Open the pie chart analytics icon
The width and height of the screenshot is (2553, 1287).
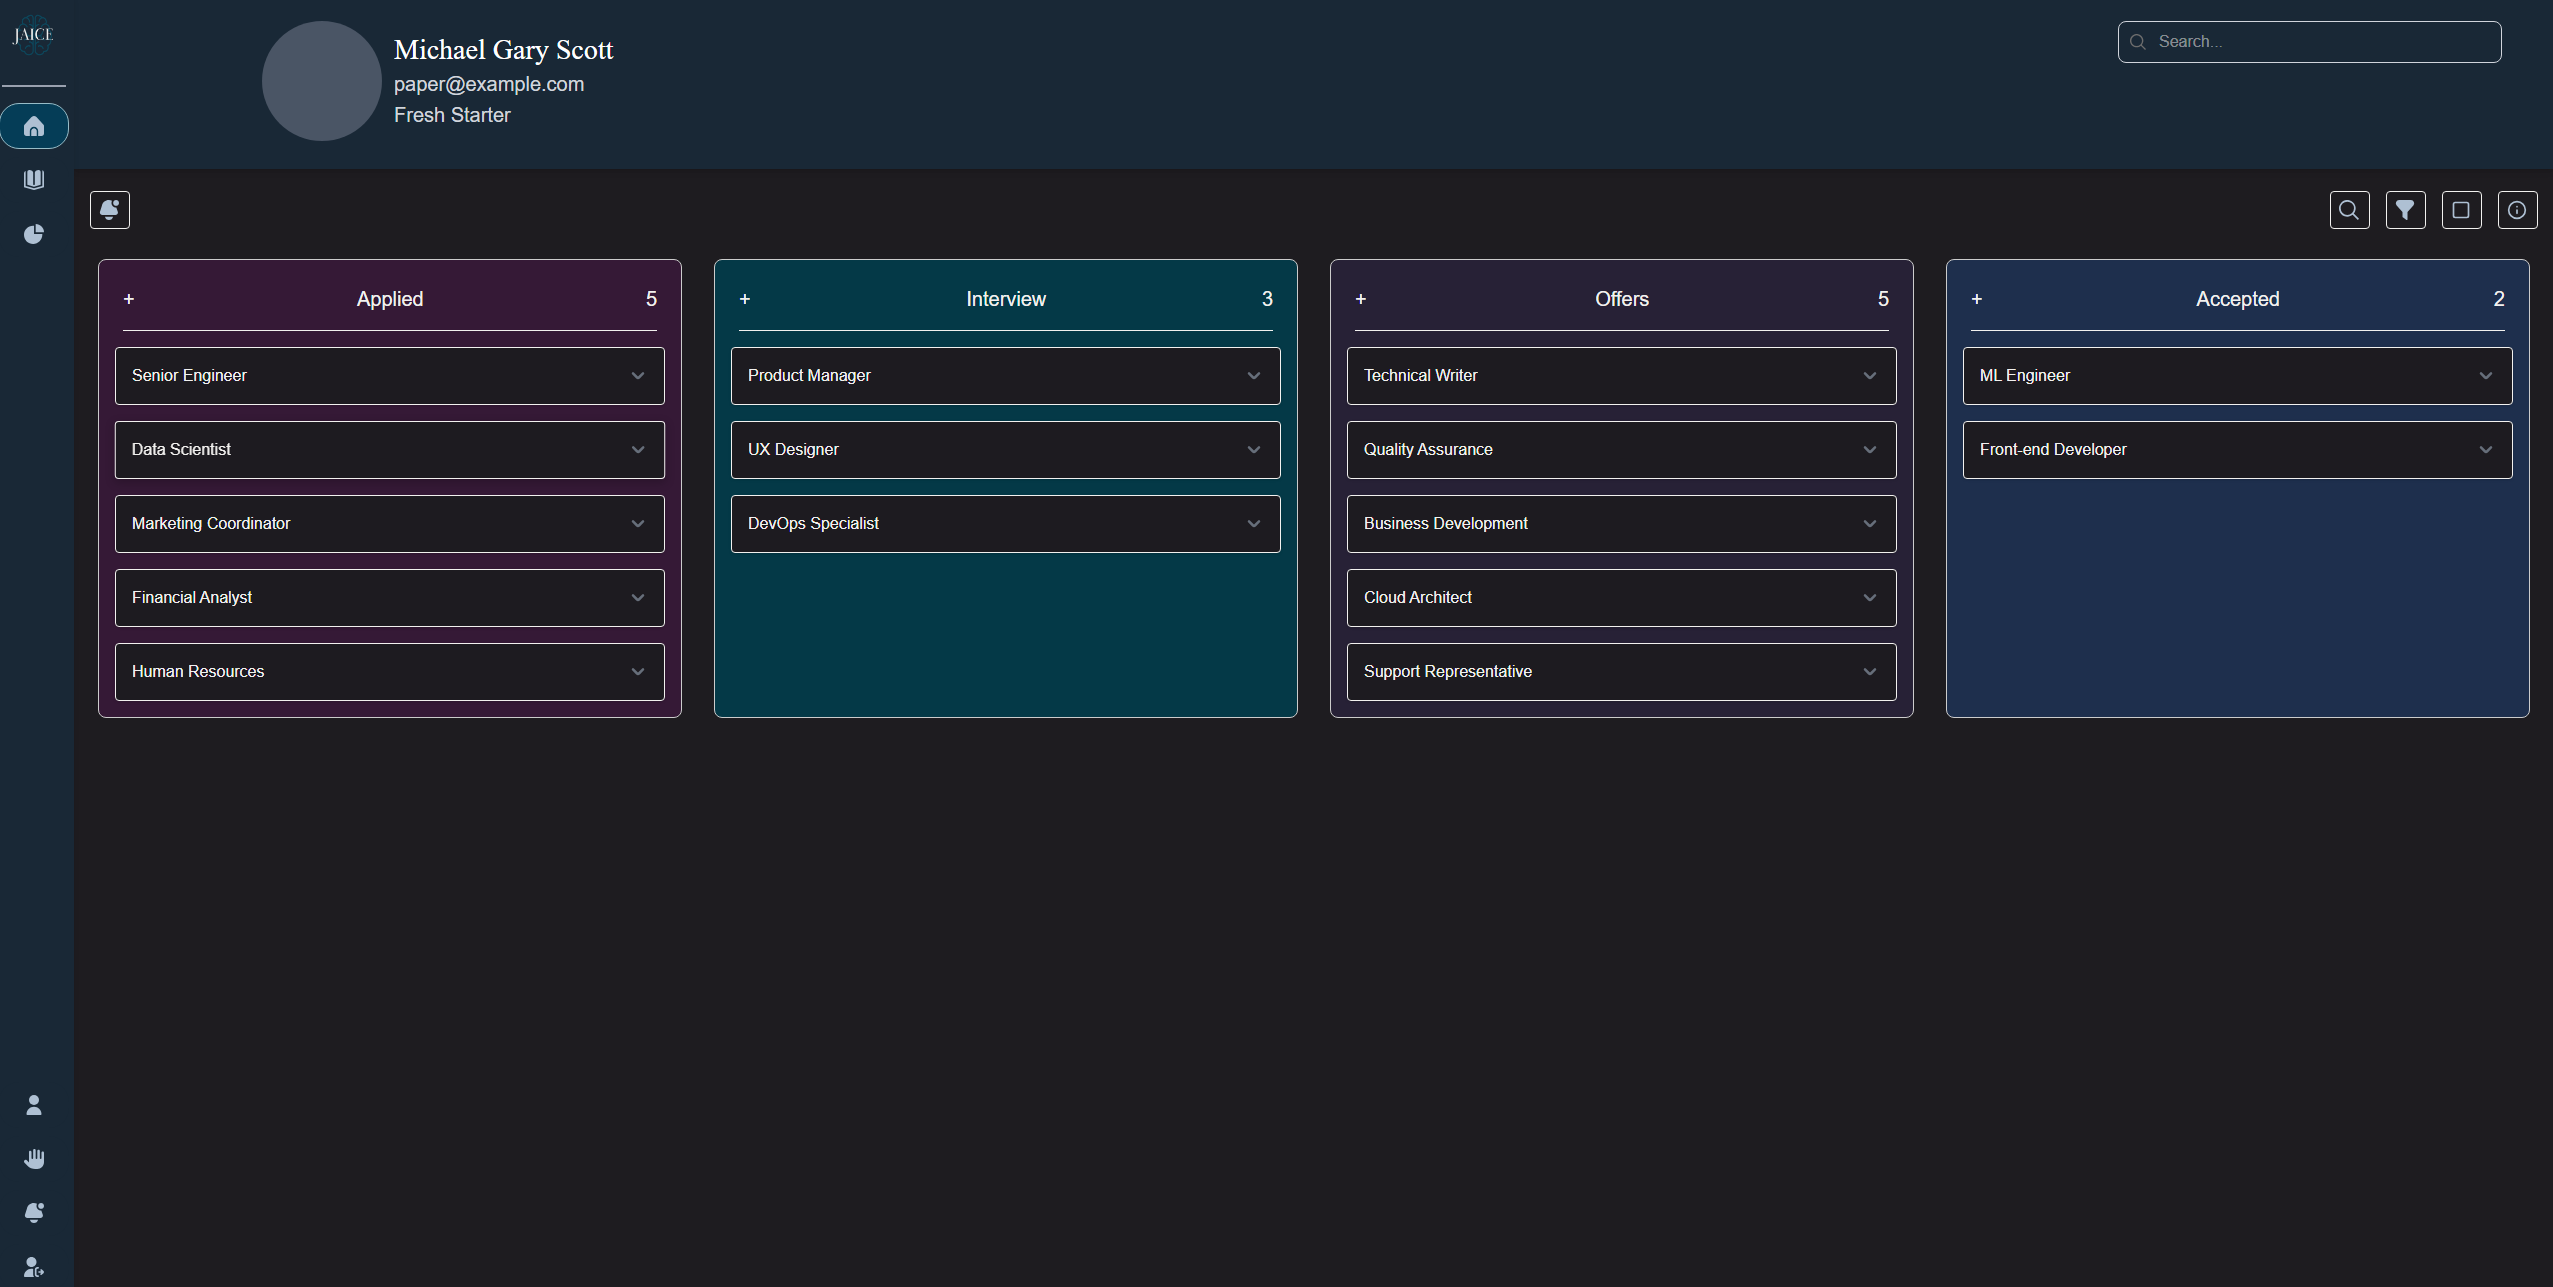pos(34,234)
